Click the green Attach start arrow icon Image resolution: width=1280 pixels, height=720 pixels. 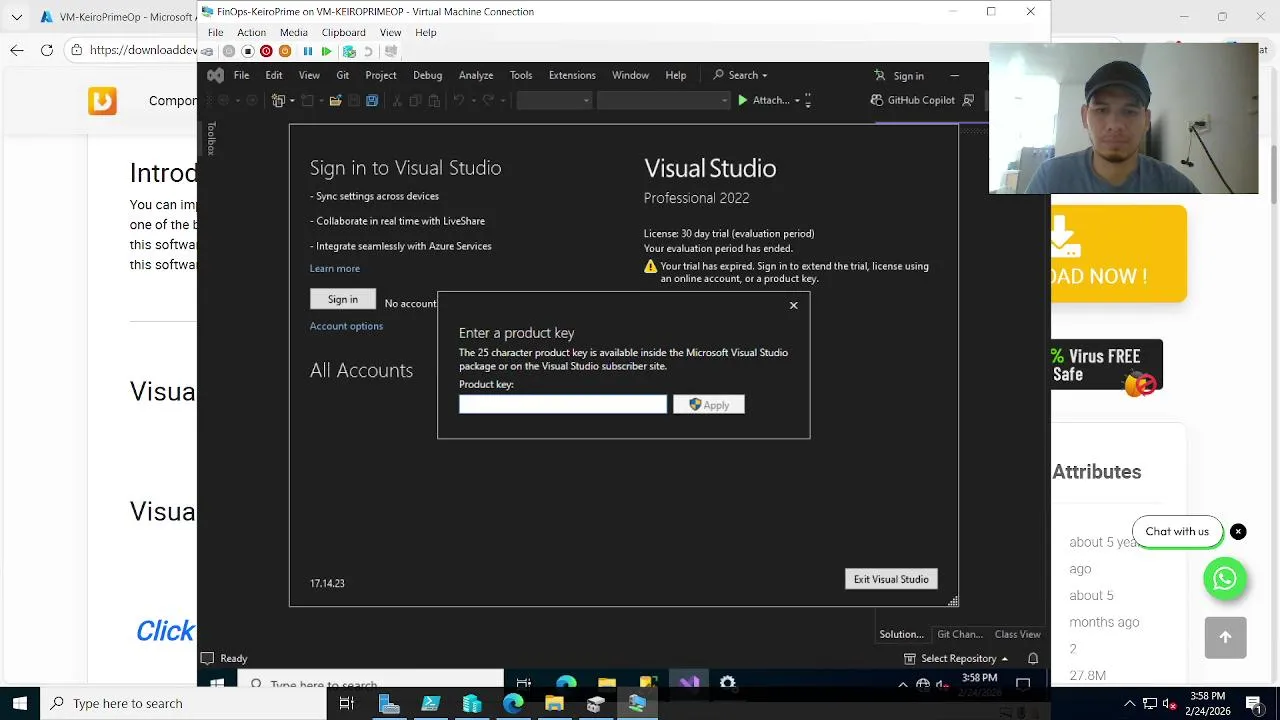(x=742, y=100)
